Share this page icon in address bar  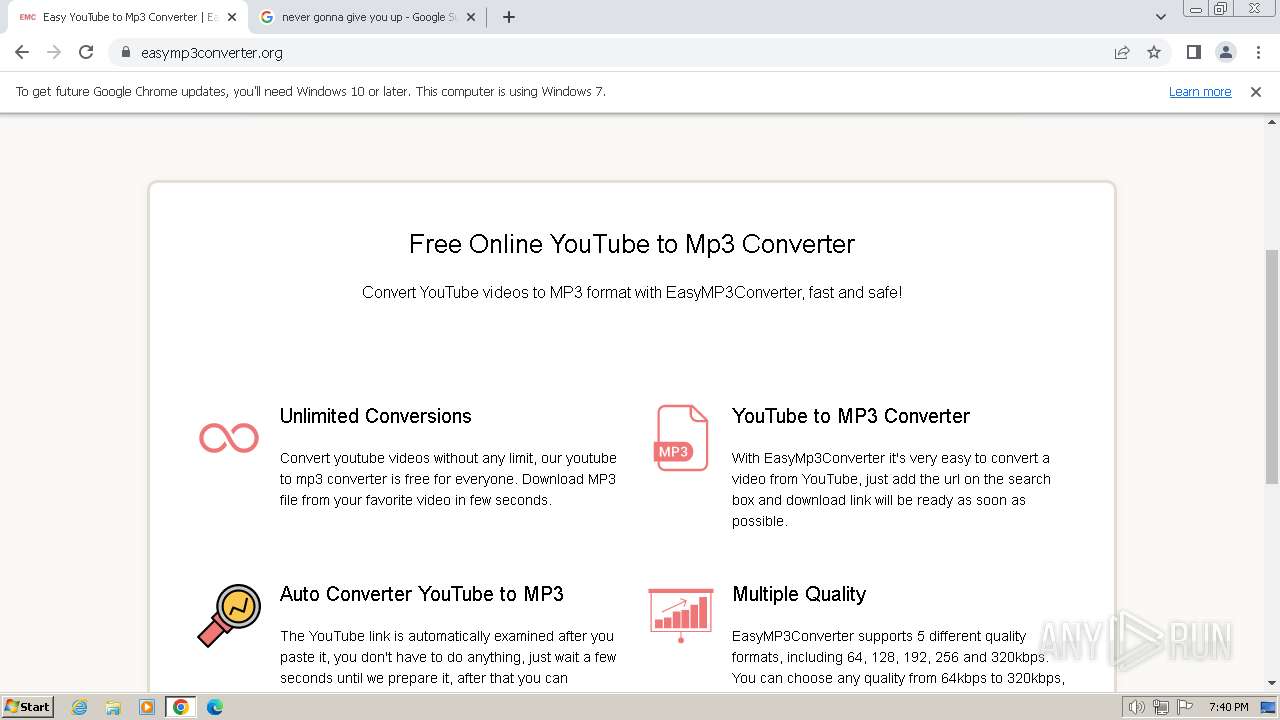pyautogui.click(x=1122, y=52)
